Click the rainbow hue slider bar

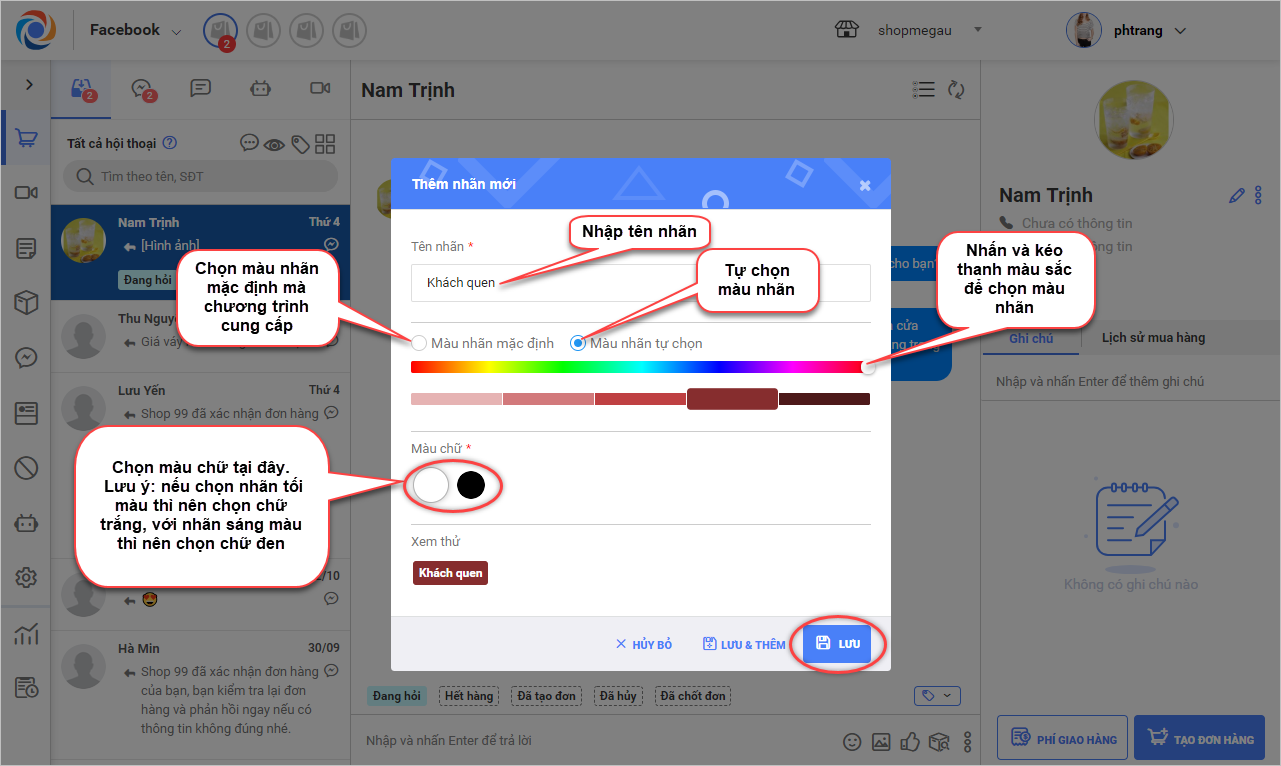[x=640, y=367]
